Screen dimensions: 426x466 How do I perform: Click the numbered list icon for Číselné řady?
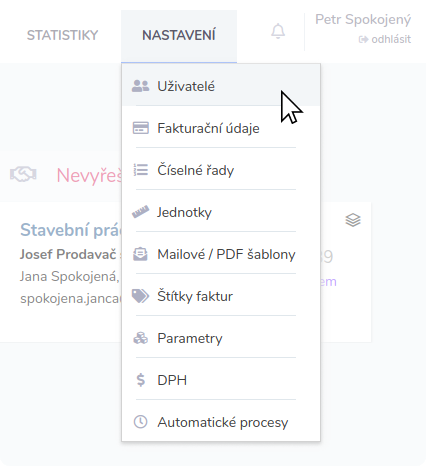(x=140, y=170)
